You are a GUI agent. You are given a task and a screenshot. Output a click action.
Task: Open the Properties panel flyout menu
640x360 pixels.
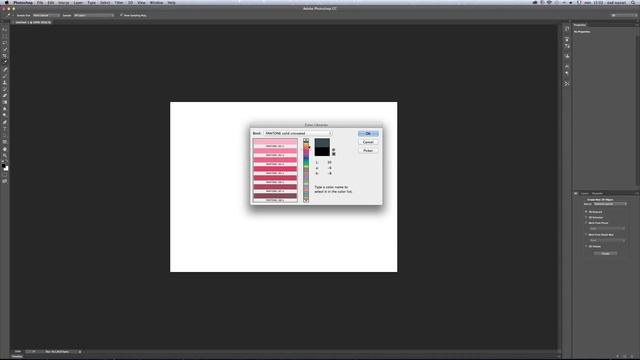(636, 25)
